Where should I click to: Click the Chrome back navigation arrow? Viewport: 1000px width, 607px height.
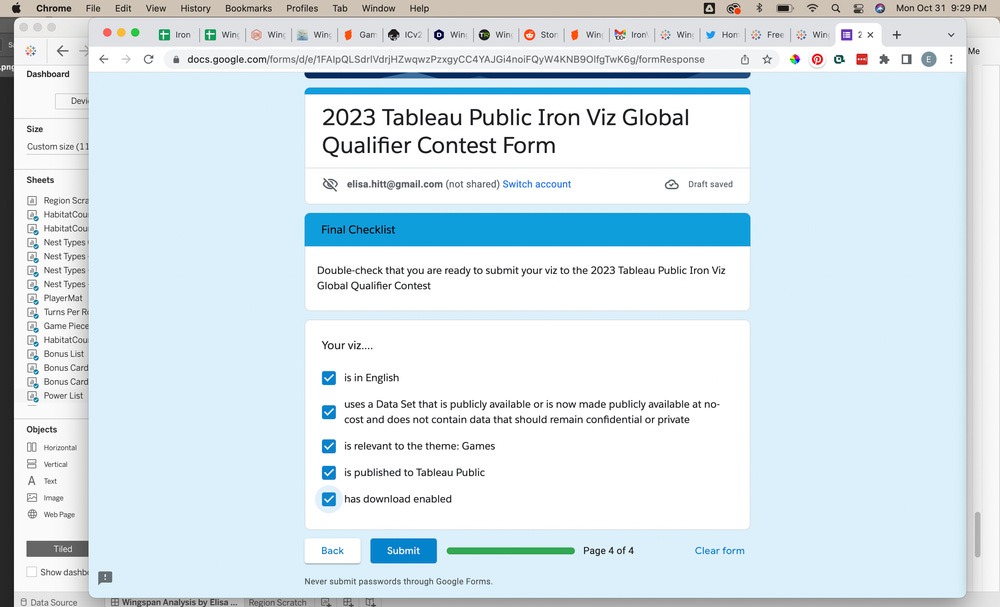click(x=104, y=59)
